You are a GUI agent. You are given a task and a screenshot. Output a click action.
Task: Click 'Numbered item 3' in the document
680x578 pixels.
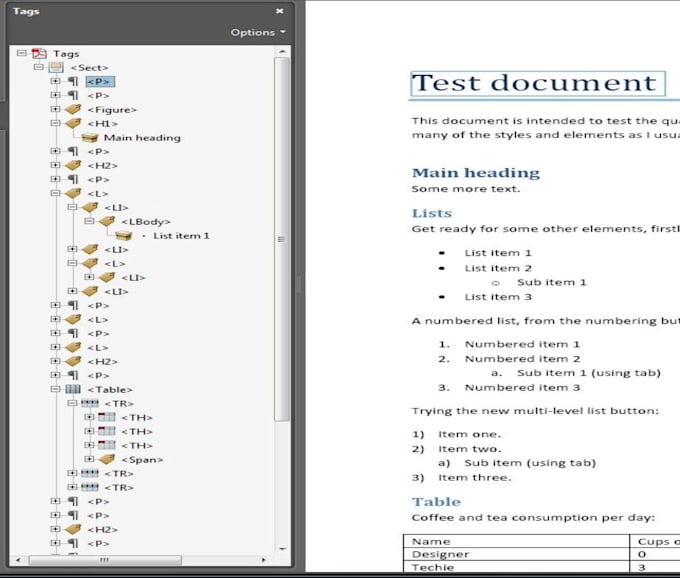pyautogui.click(x=522, y=388)
